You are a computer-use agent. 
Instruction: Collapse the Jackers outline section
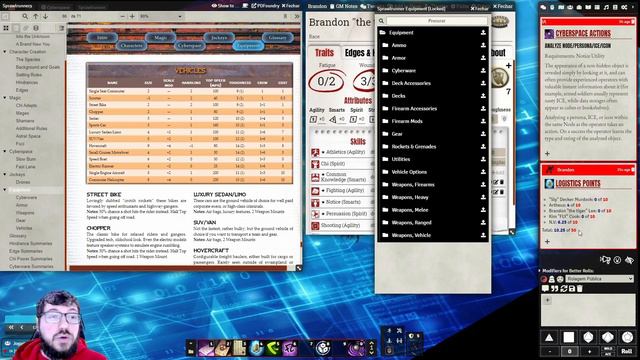click(4, 174)
